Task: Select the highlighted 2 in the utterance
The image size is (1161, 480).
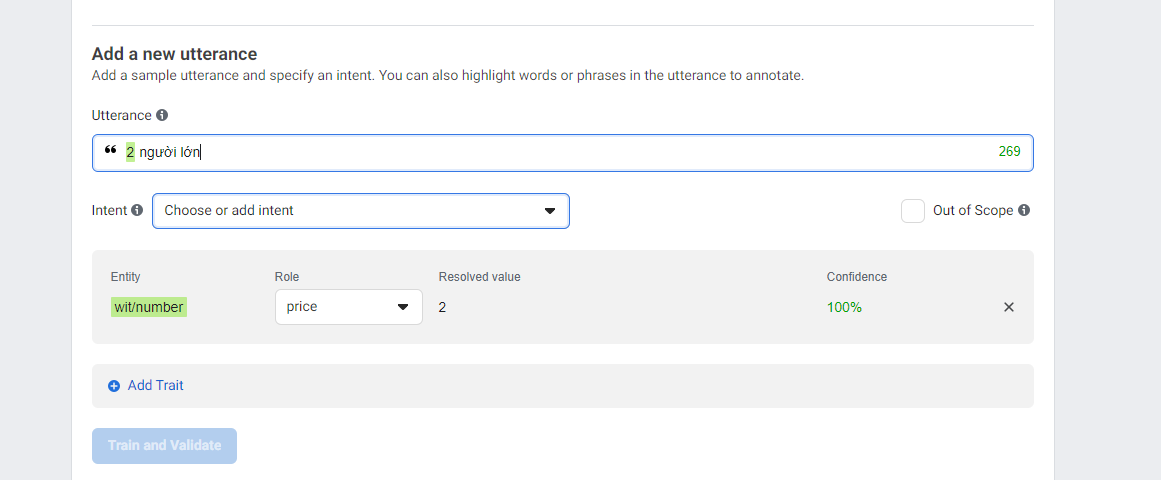Action: (x=130, y=153)
